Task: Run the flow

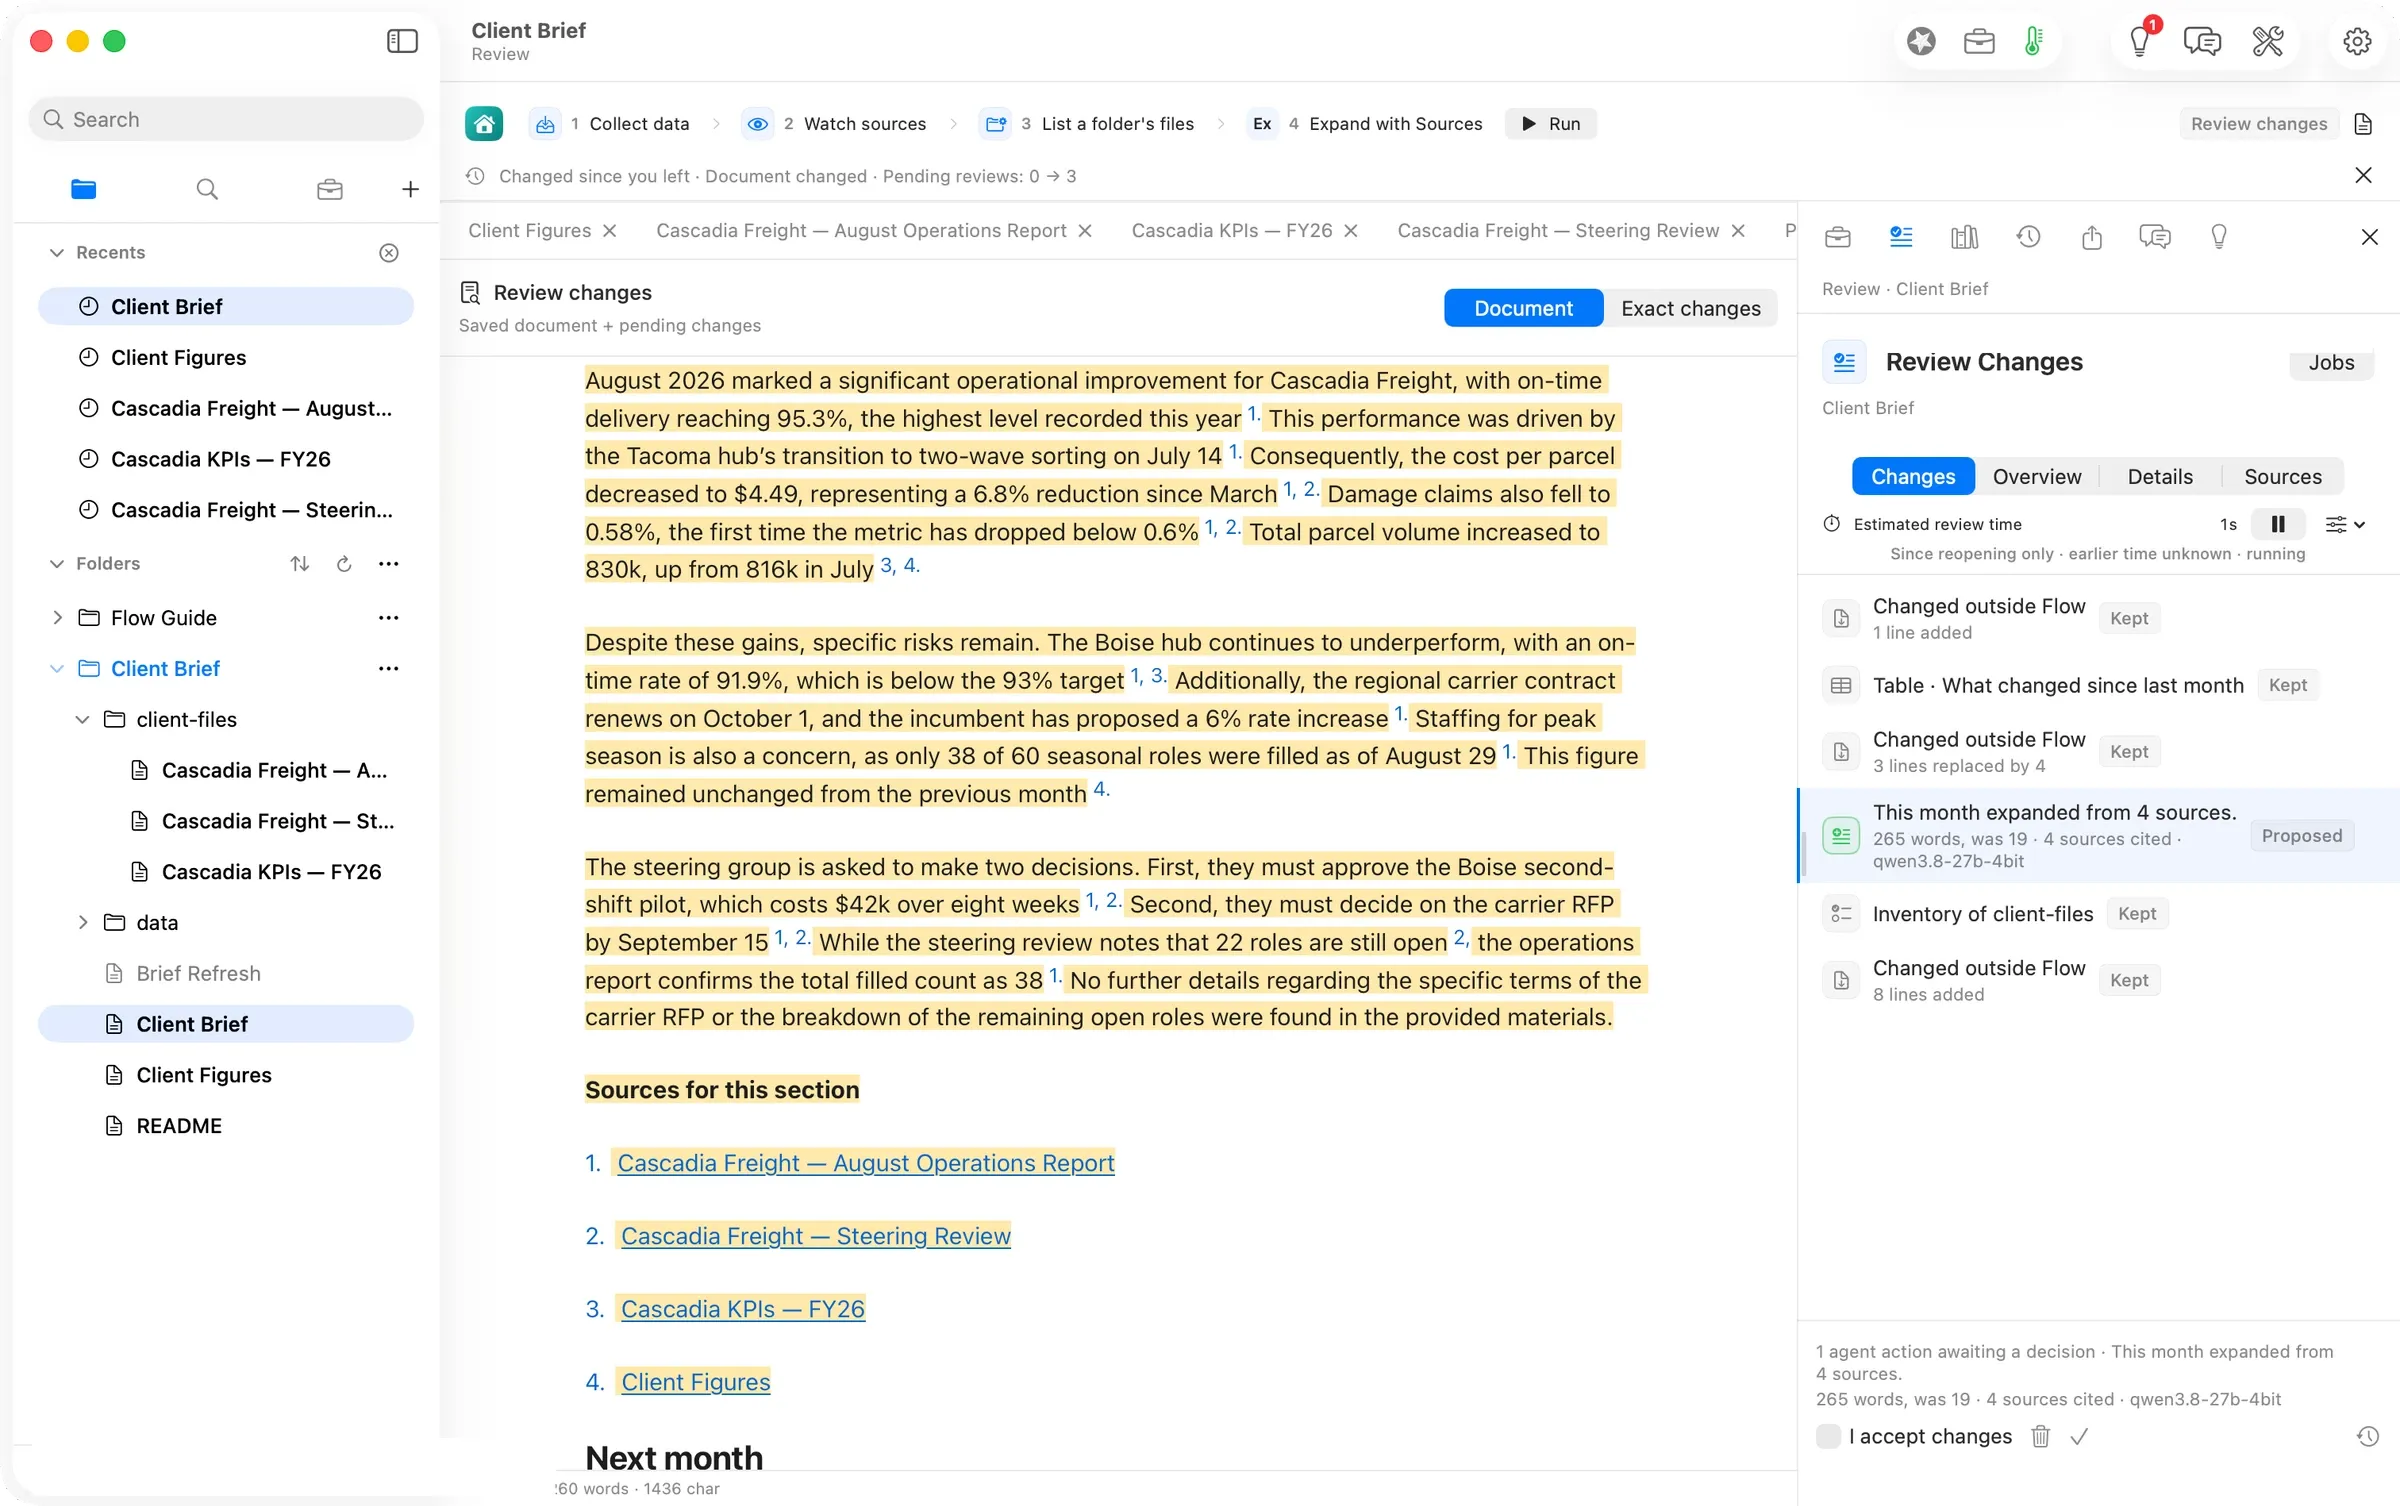Action: pos(1551,124)
